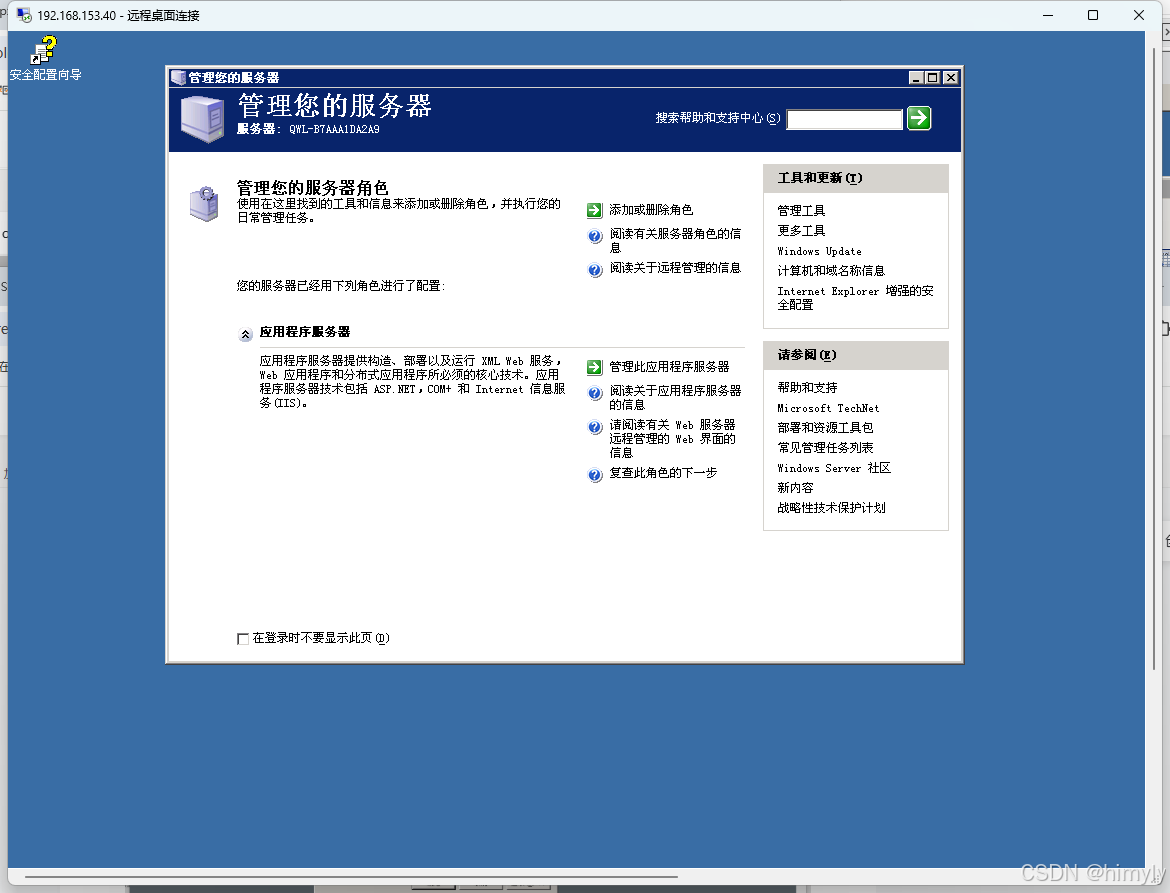The height and width of the screenshot is (893, 1170).
Task: Click the 管理您的服务器 title bar icon
Action: coord(178,78)
